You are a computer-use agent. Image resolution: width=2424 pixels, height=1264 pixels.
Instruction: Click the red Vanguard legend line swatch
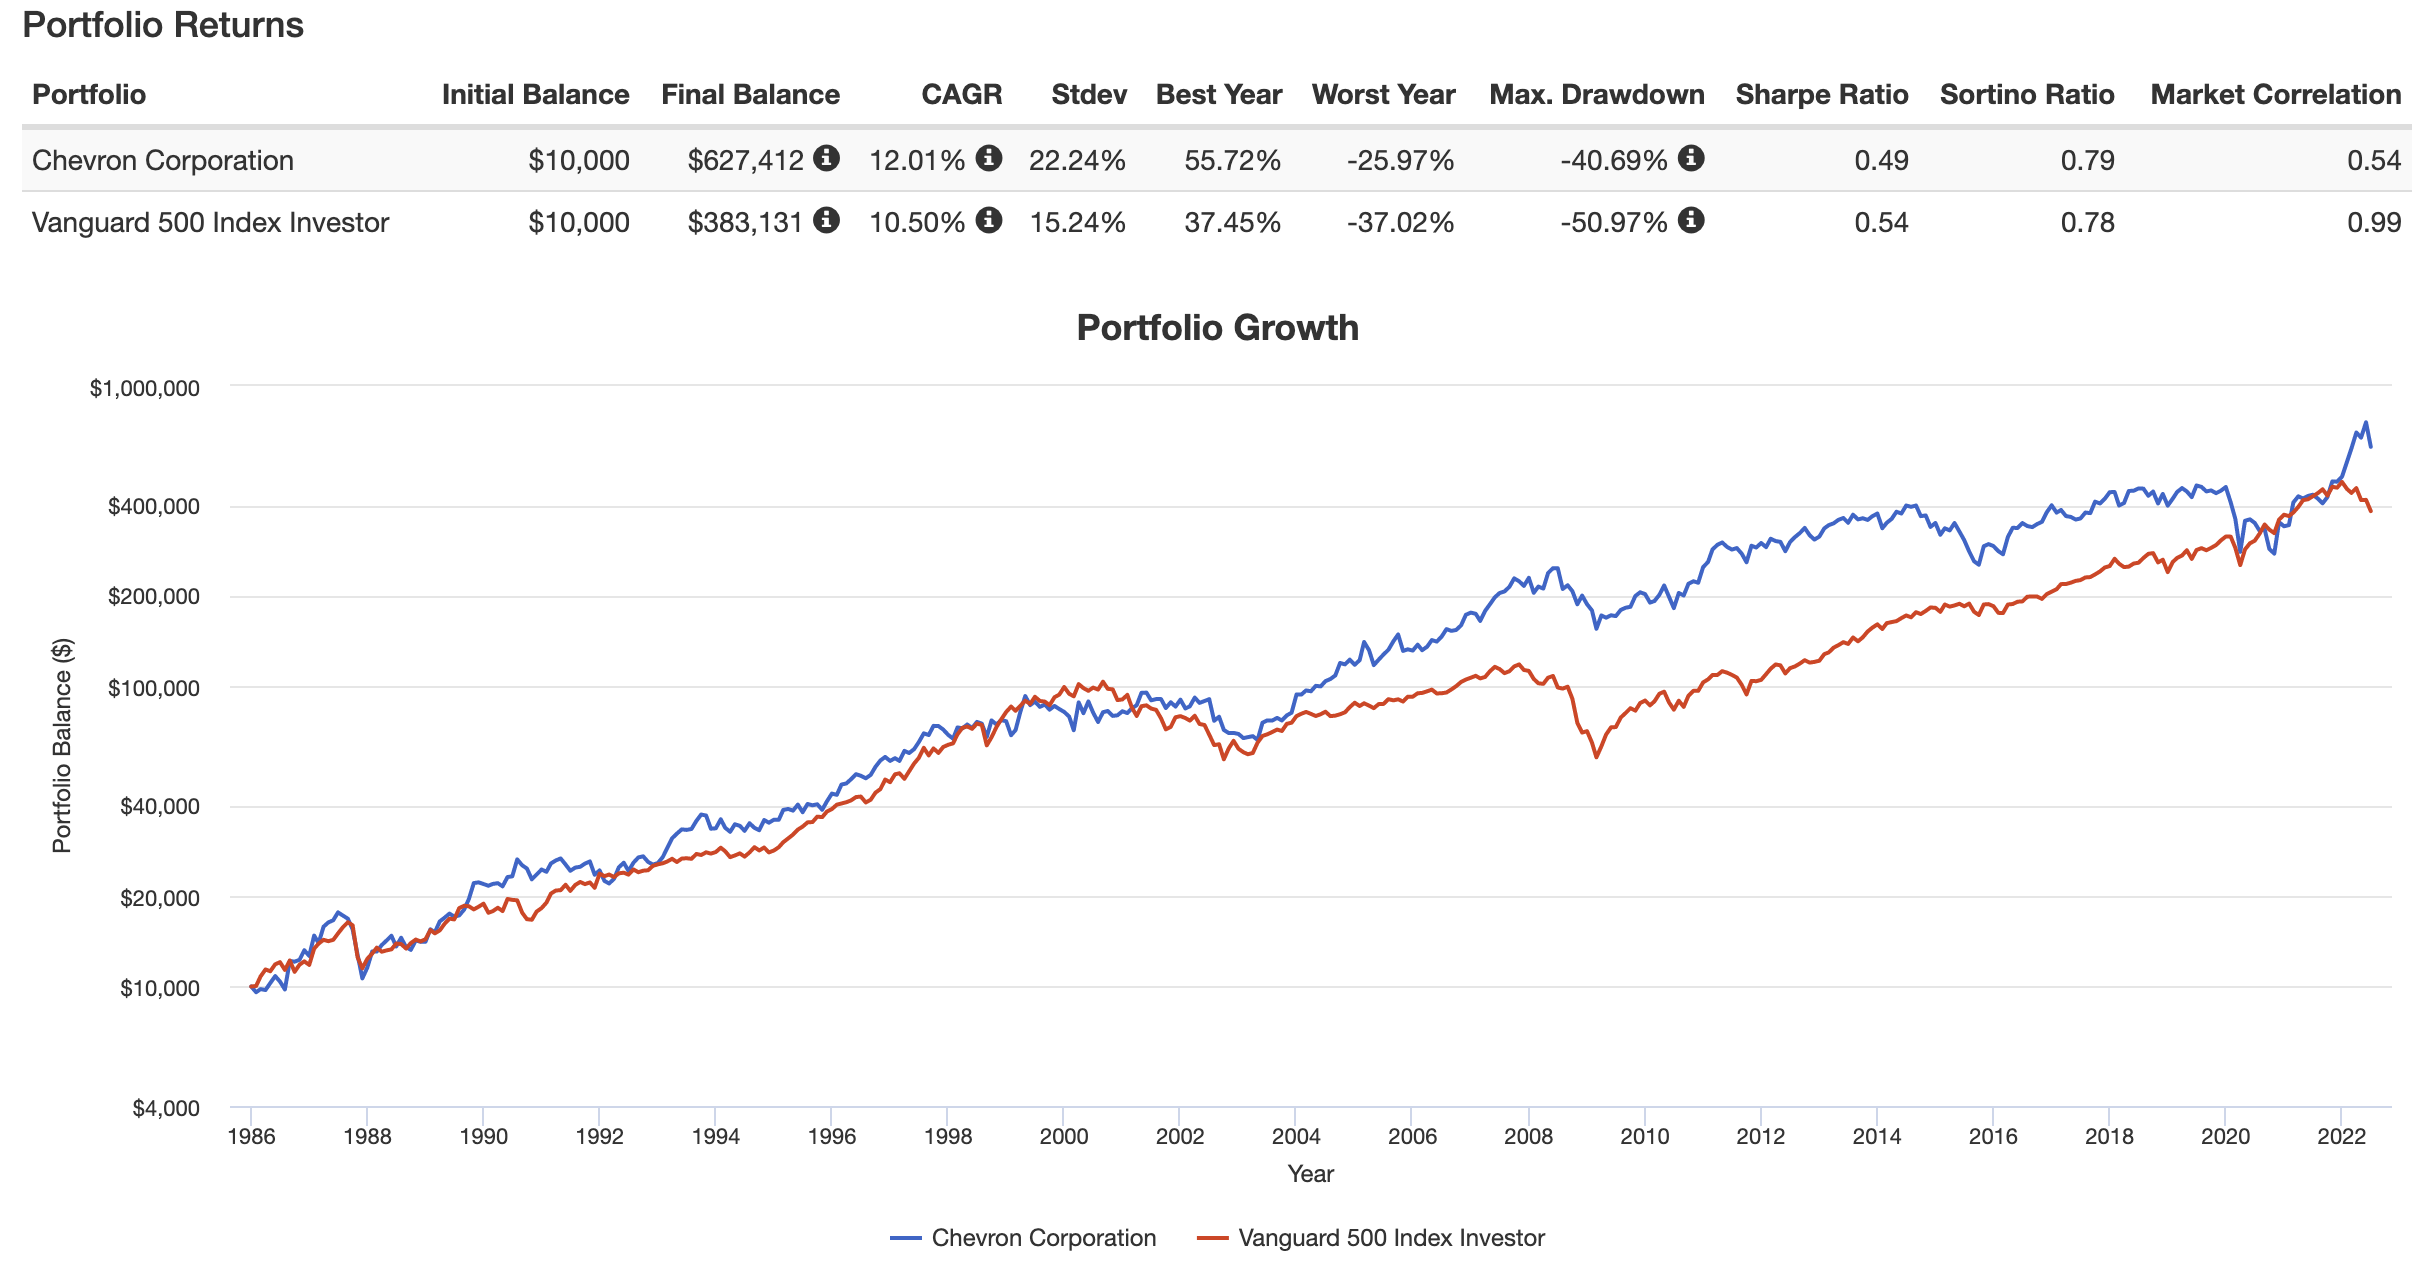[1212, 1239]
